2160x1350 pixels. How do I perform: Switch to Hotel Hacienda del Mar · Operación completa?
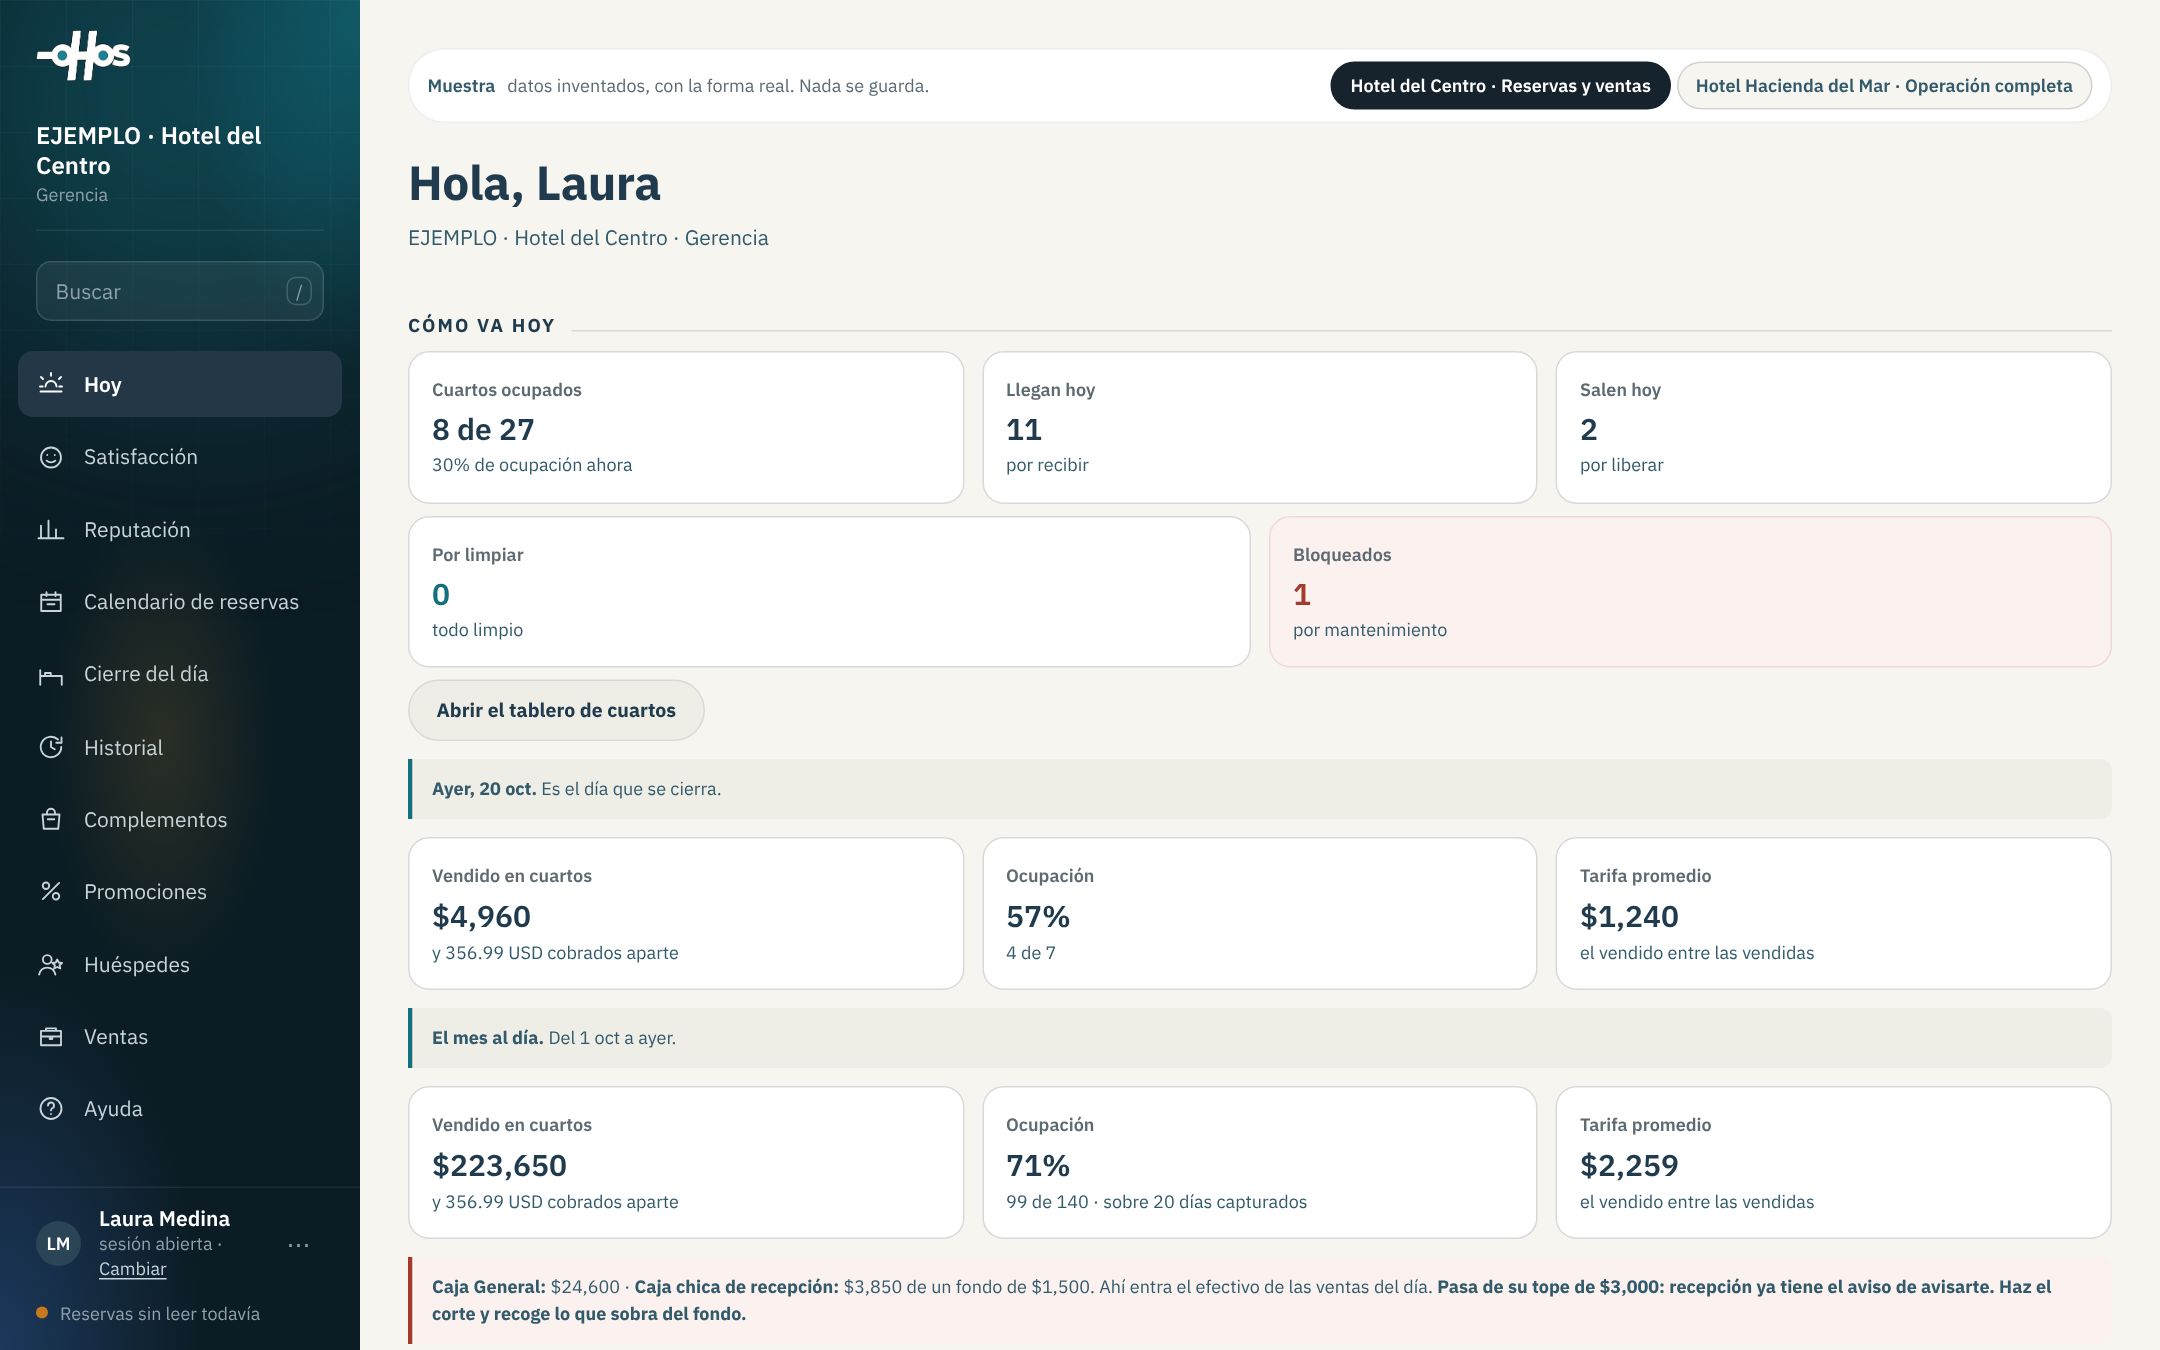point(1884,86)
